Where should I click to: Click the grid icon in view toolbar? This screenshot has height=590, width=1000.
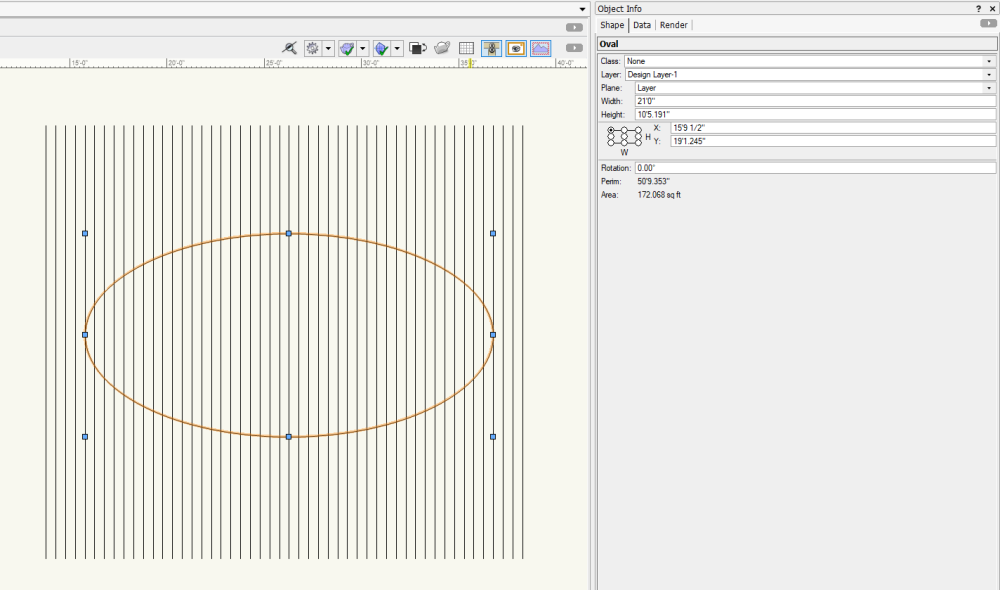[466, 48]
